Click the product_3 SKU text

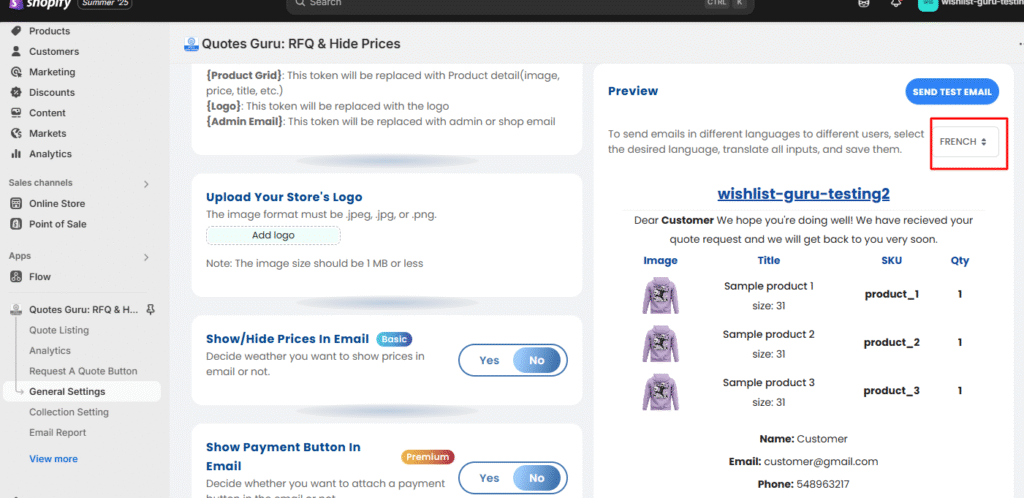[x=891, y=391]
